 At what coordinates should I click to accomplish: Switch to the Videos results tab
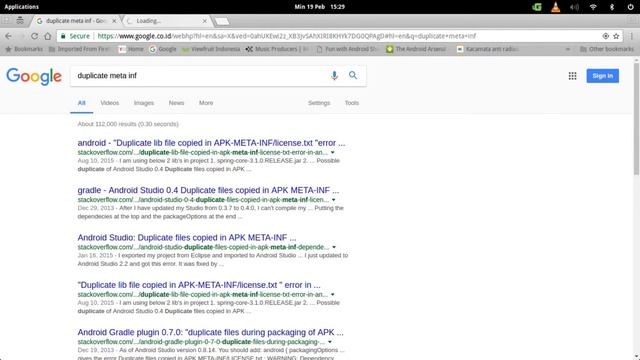click(110, 103)
